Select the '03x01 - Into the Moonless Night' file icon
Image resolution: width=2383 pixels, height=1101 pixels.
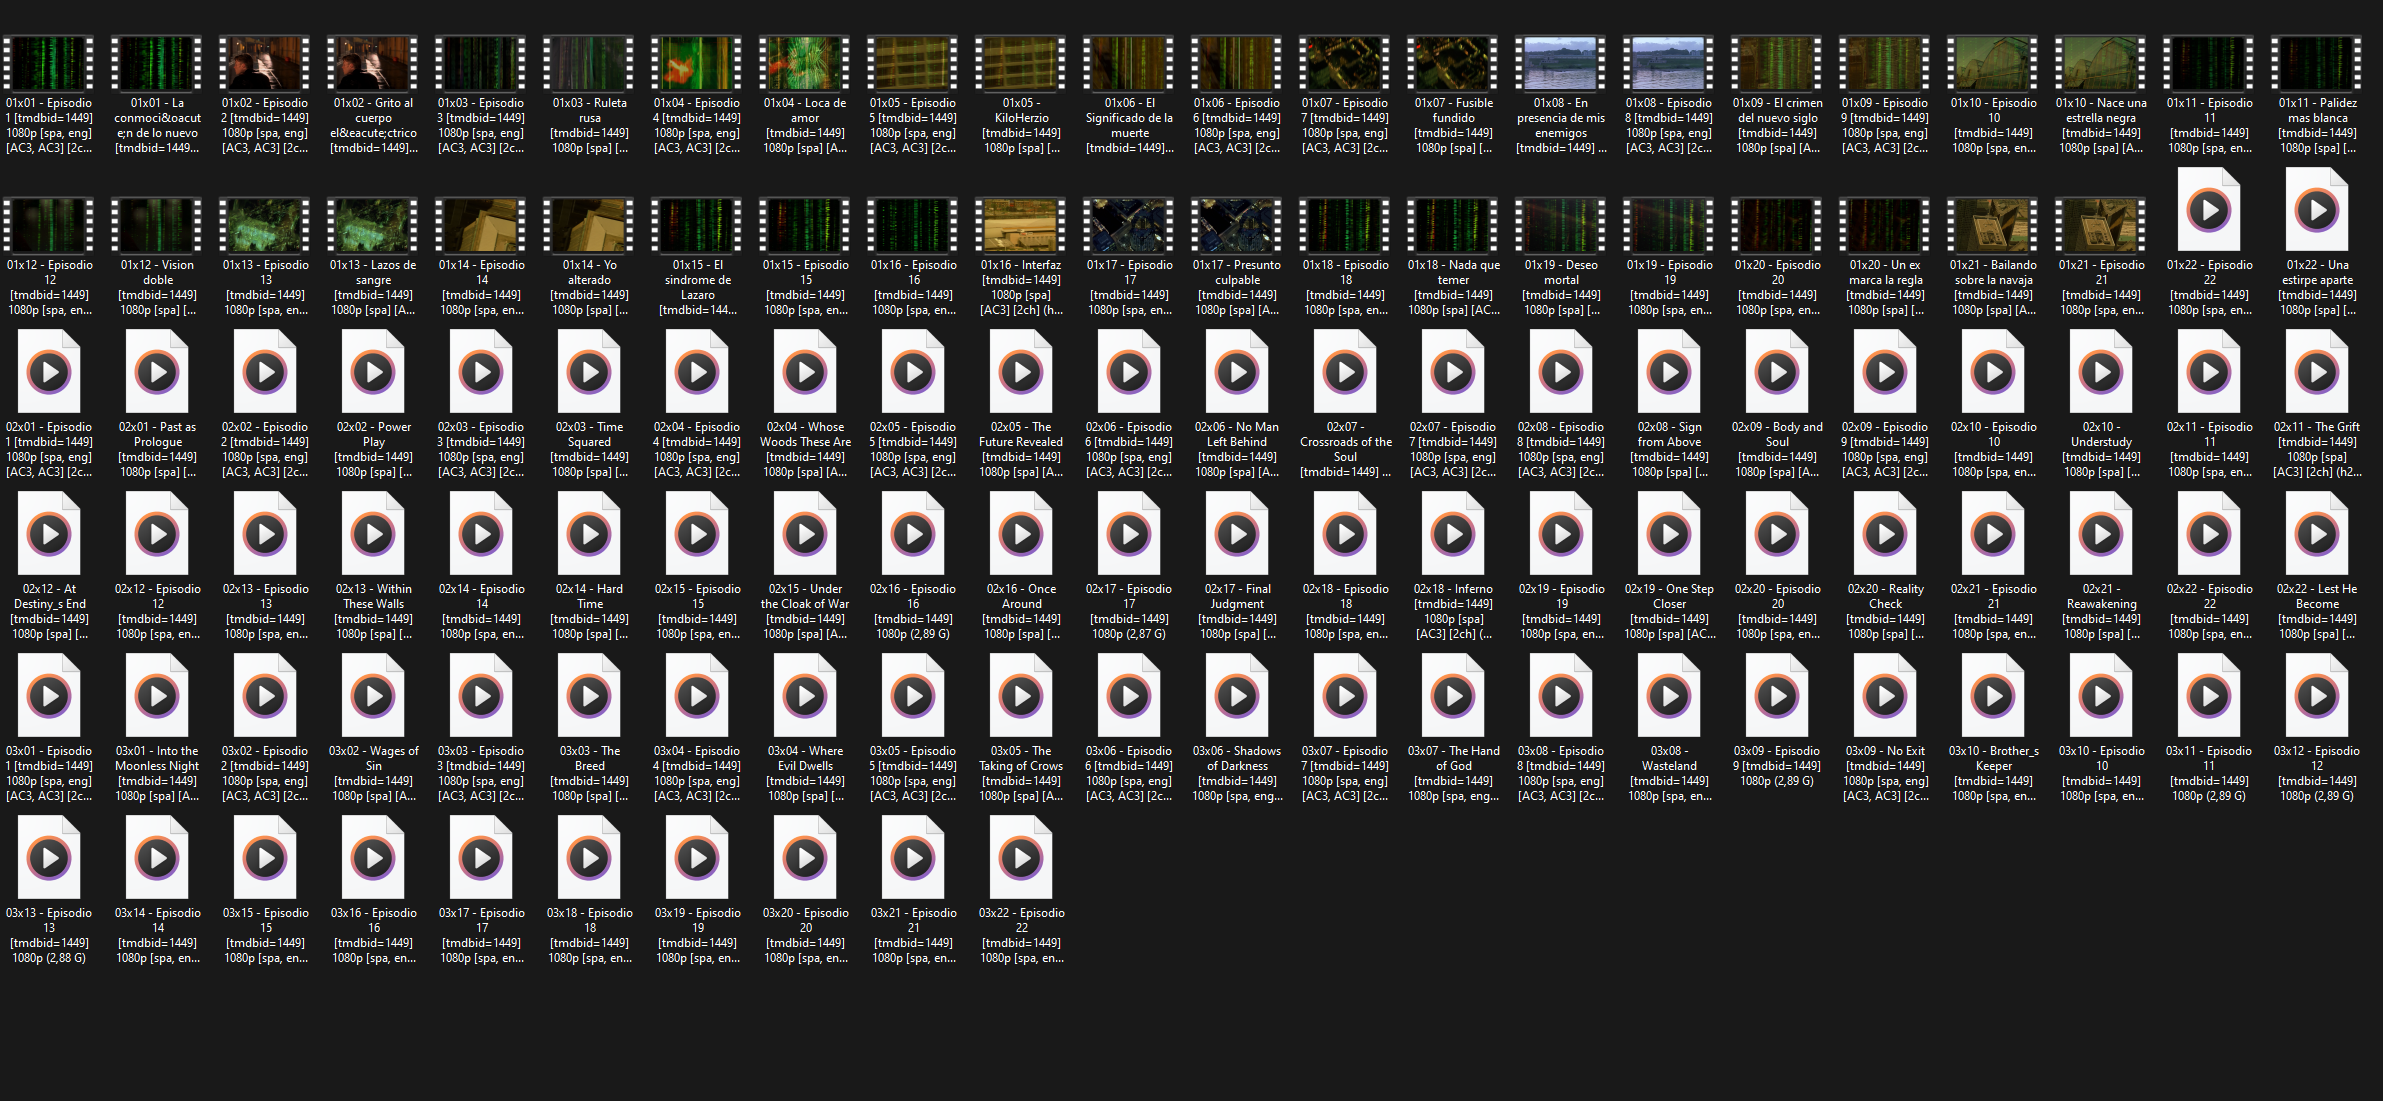[157, 696]
